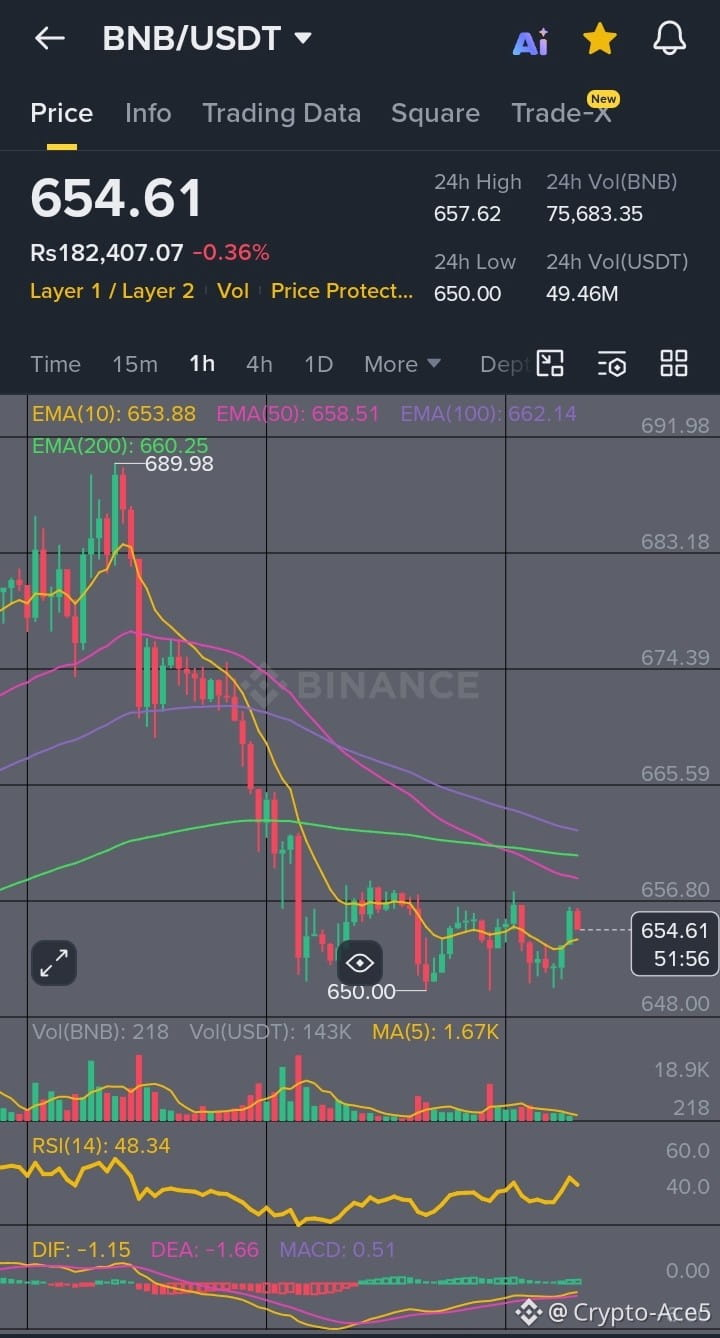720x1338 pixels.
Task: Open price alert bell icon
Action: point(669,39)
